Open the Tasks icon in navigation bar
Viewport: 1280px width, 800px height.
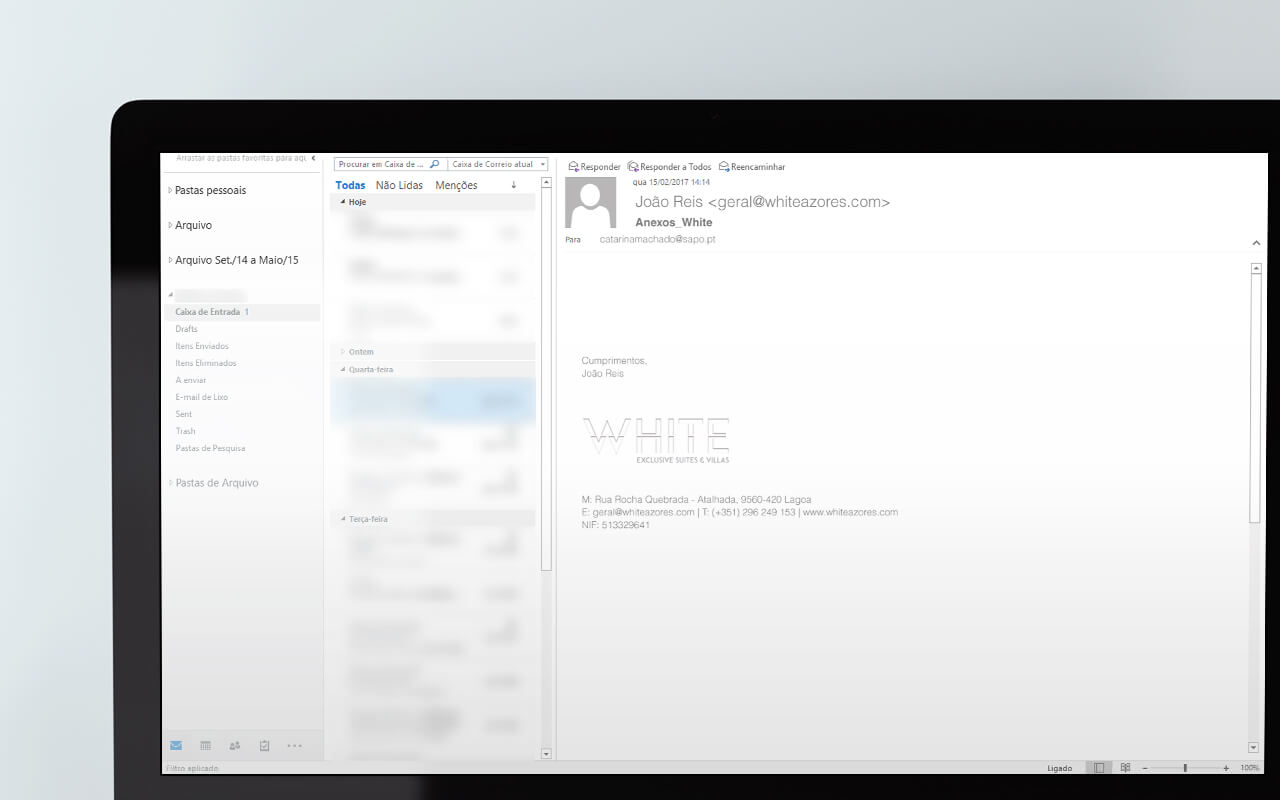(264, 745)
